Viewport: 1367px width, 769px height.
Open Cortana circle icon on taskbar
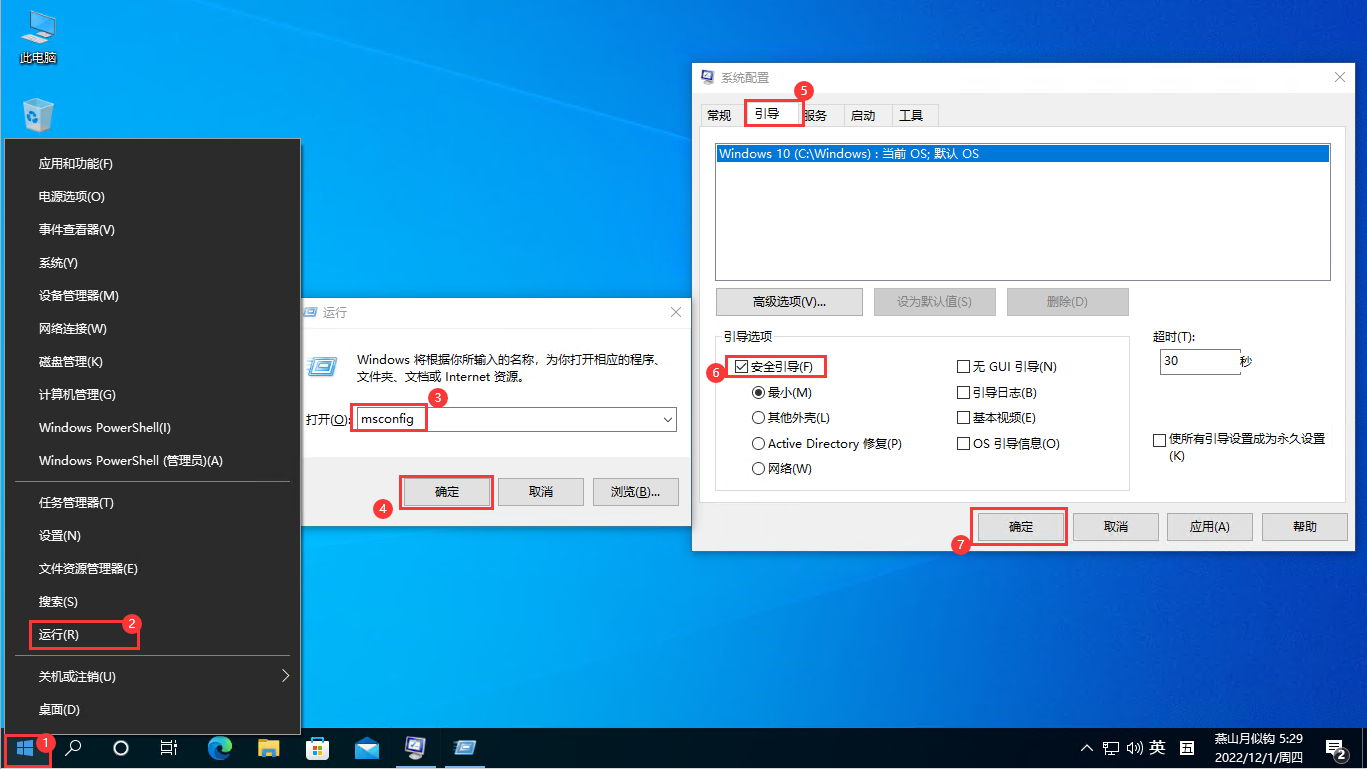pyautogui.click(x=121, y=748)
